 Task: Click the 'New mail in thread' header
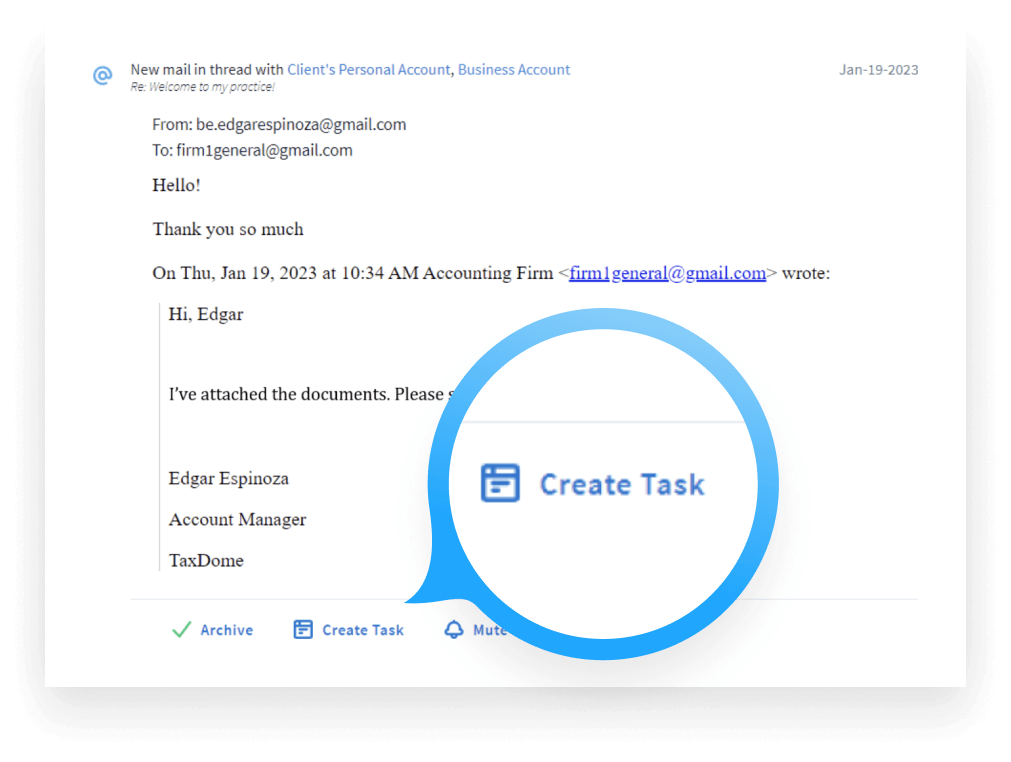click(203, 69)
